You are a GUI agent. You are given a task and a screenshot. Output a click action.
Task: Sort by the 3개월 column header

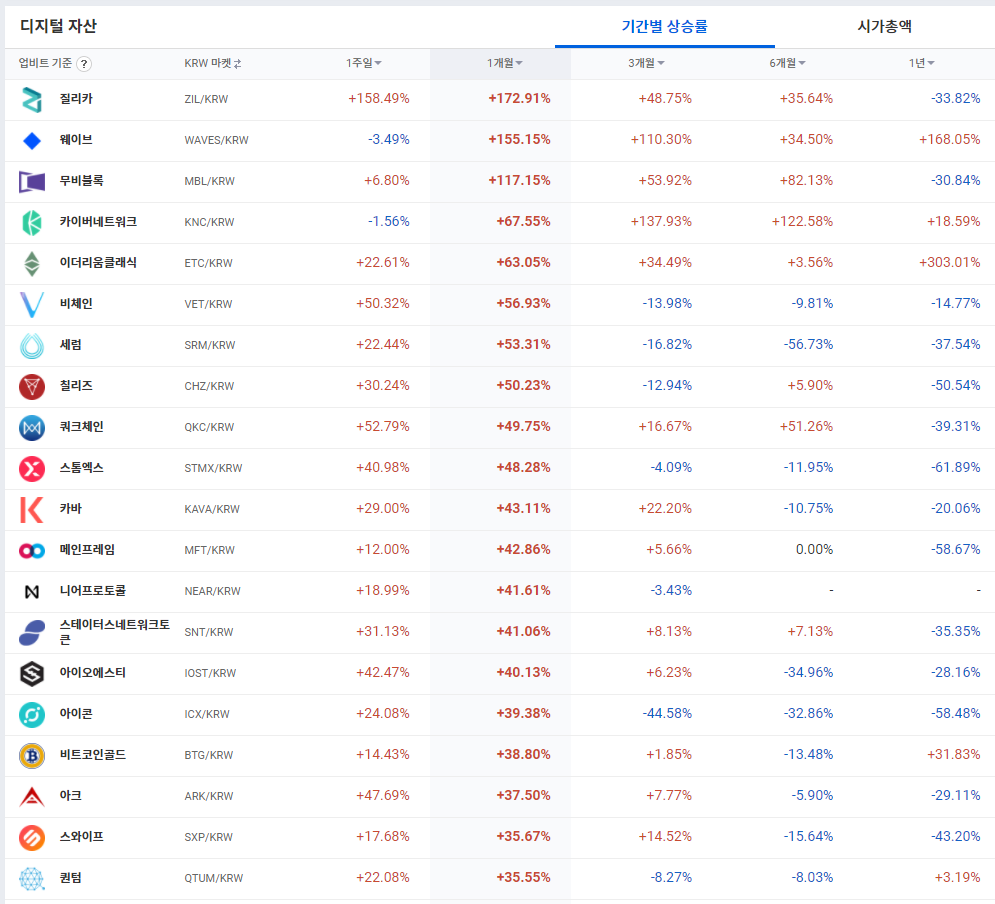[x=646, y=63]
